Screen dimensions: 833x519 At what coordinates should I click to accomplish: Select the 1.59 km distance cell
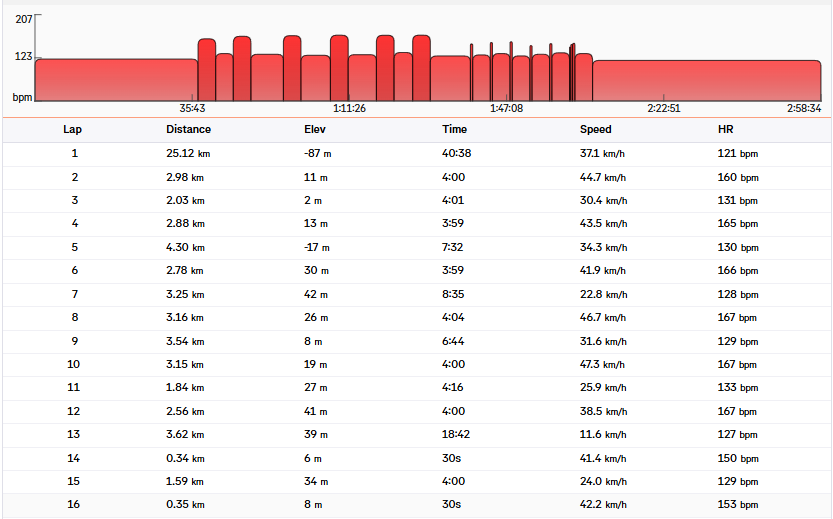[185, 482]
